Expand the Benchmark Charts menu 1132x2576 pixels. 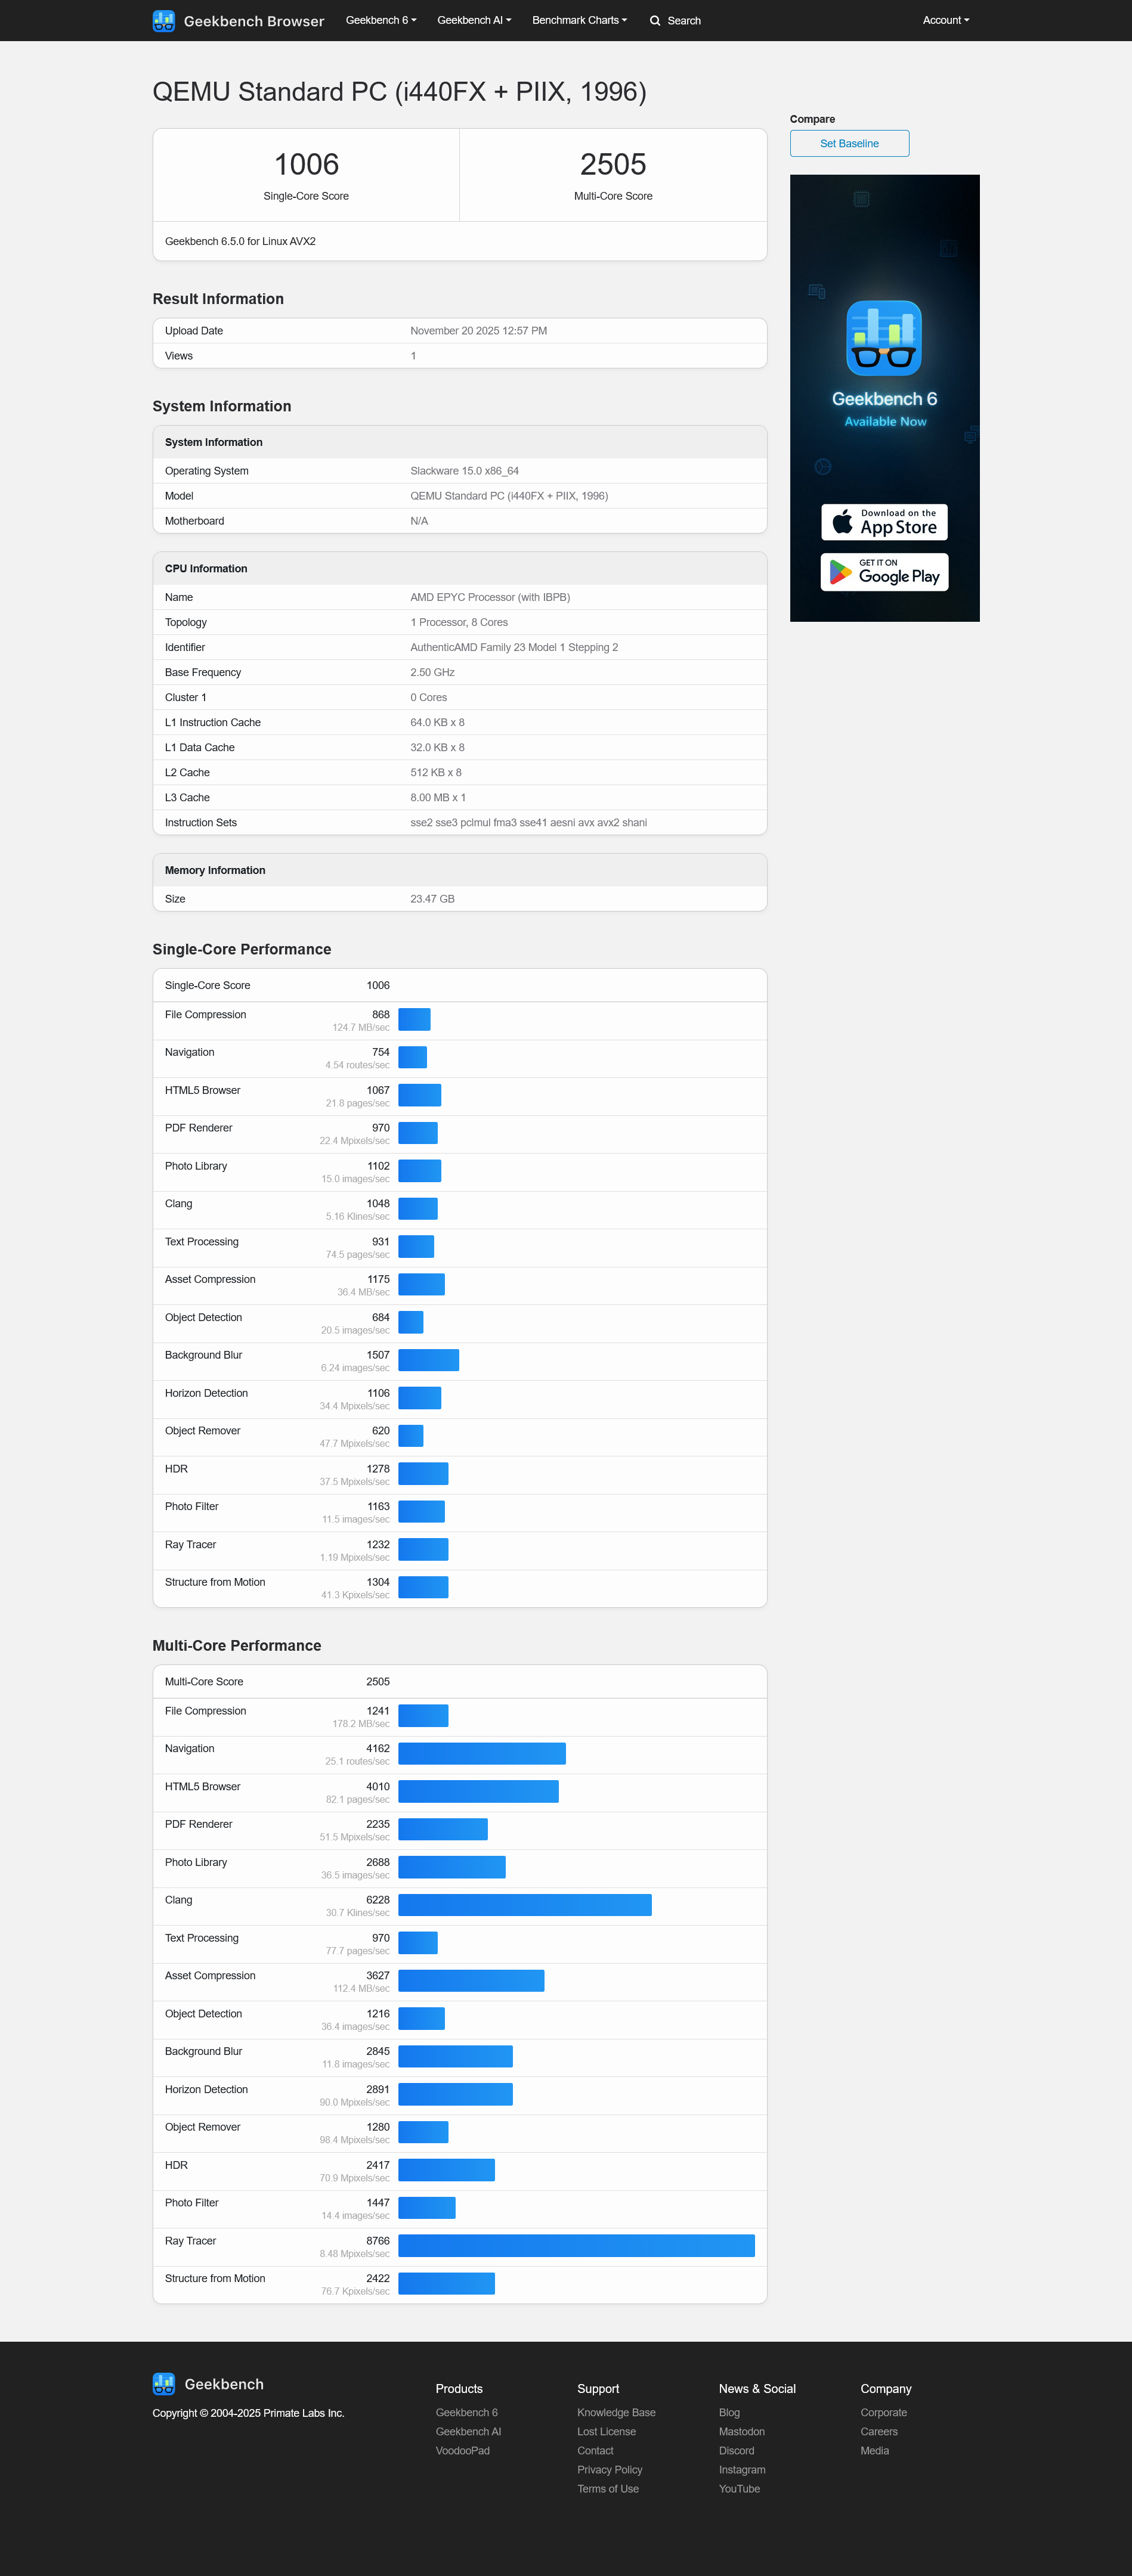pos(579,20)
